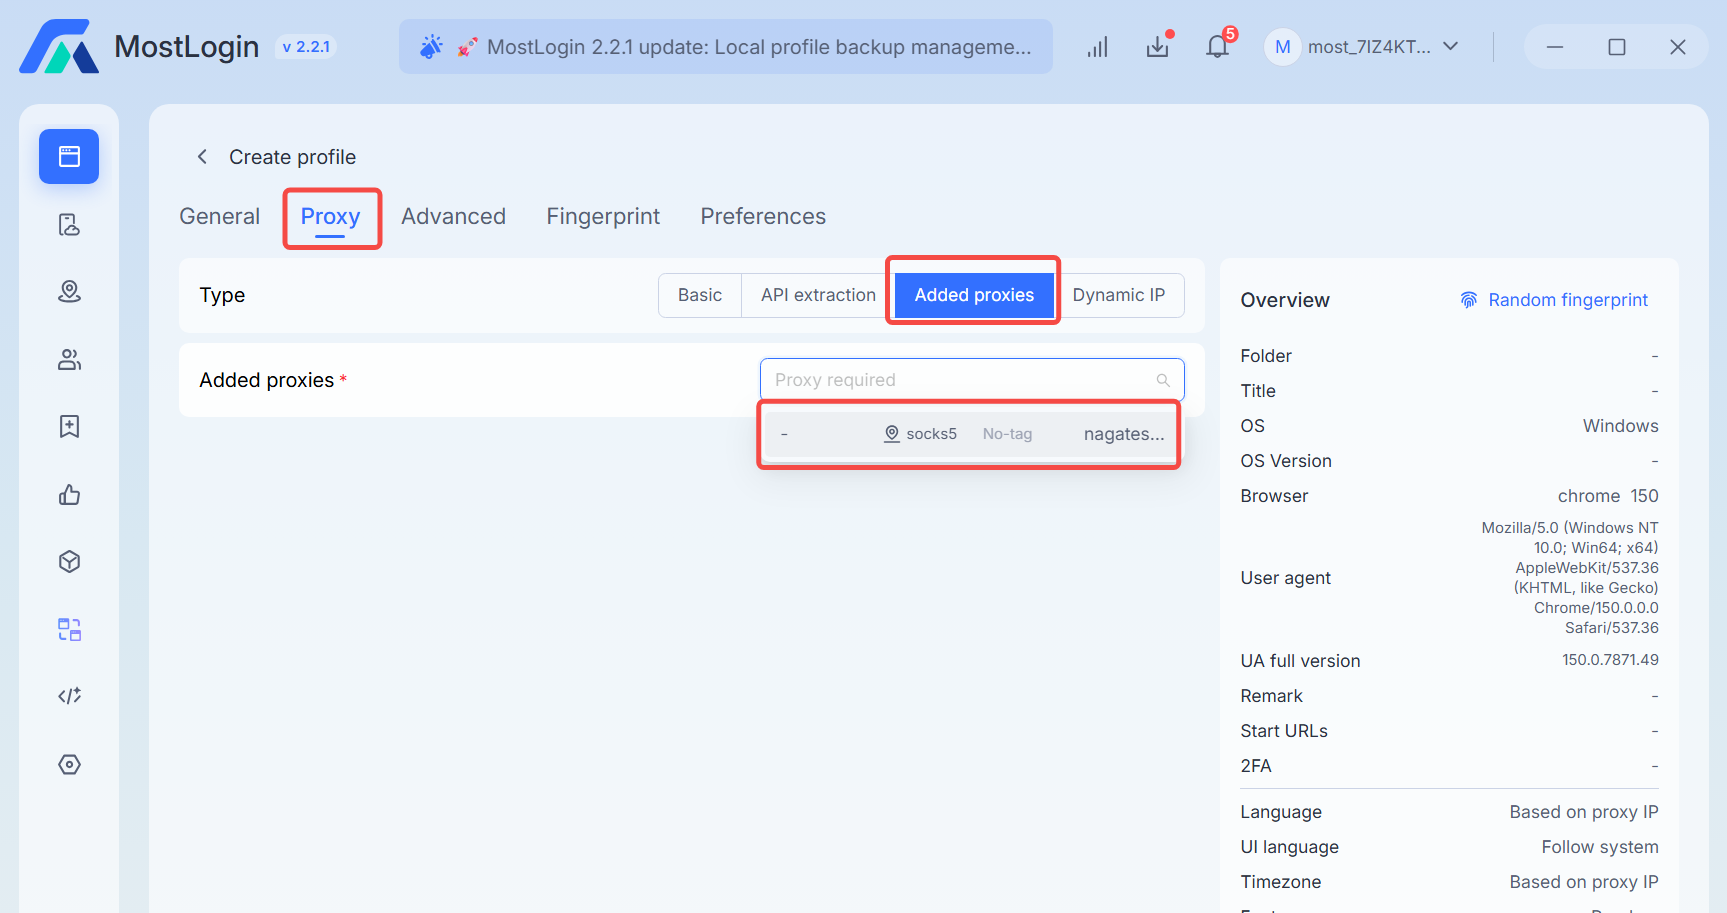
Task: Select the Basic proxy type
Action: 700,295
